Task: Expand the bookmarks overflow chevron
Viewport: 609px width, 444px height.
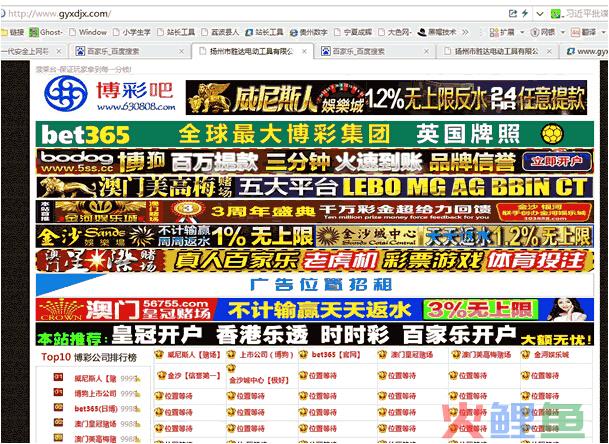Action: pyautogui.click(x=465, y=32)
